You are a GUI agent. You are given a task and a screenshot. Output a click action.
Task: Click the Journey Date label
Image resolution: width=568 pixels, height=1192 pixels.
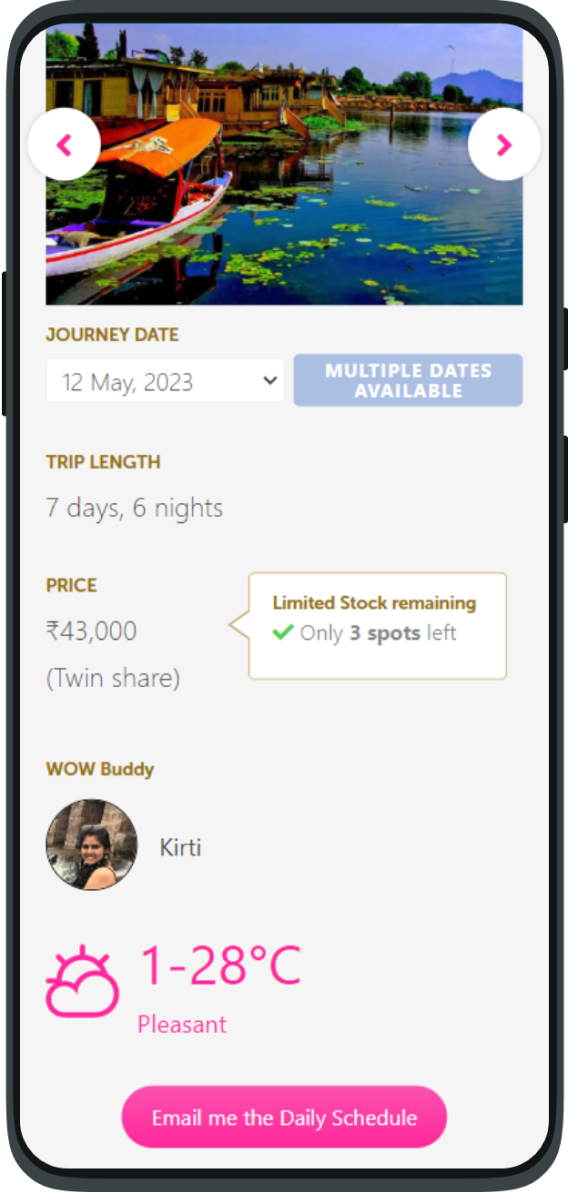point(113,335)
